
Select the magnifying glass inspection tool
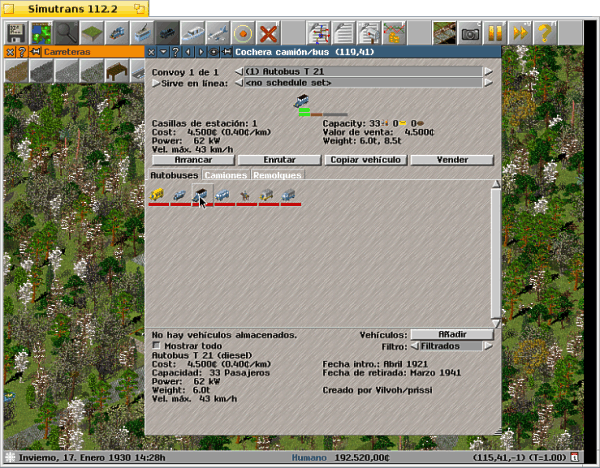pyautogui.click(x=67, y=33)
